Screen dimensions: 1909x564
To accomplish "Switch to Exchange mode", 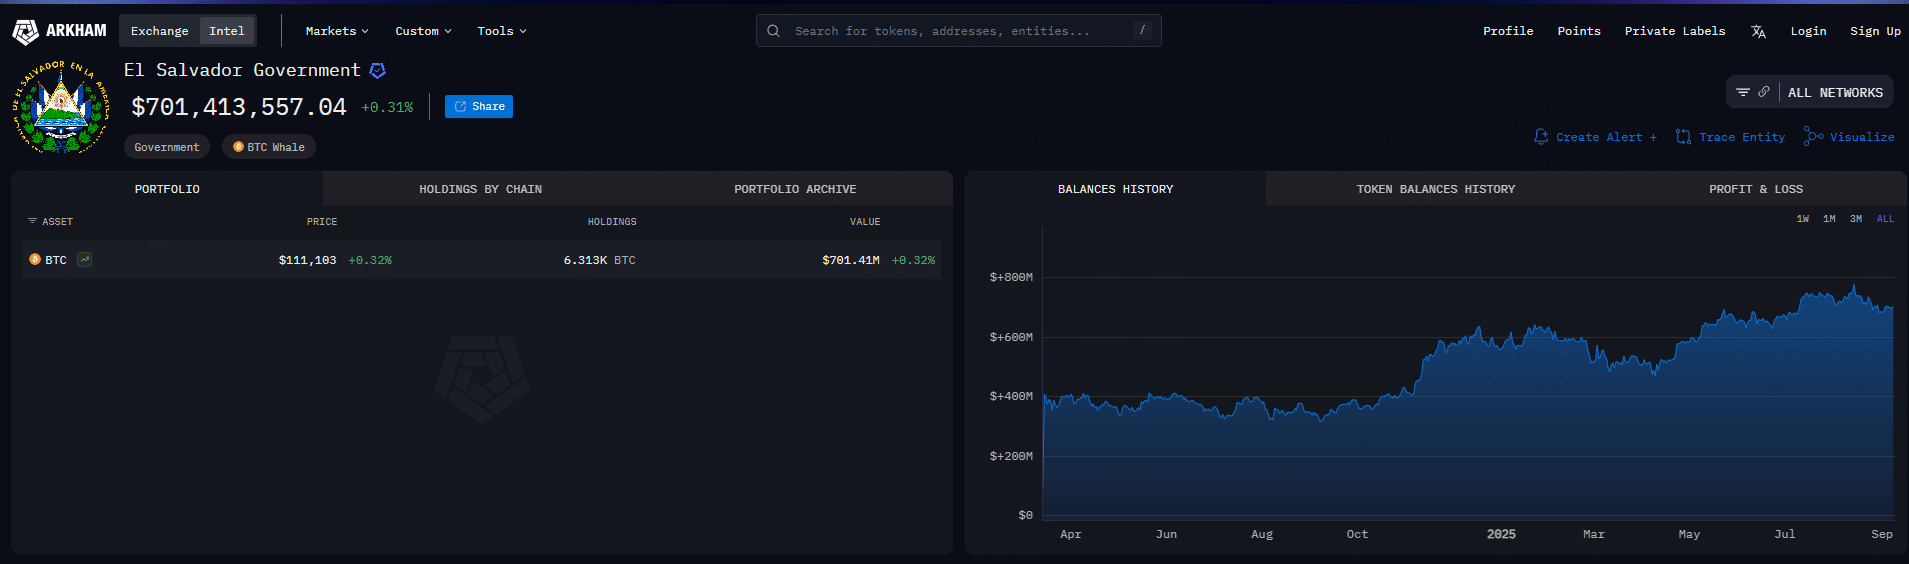I will [x=159, y=31].
